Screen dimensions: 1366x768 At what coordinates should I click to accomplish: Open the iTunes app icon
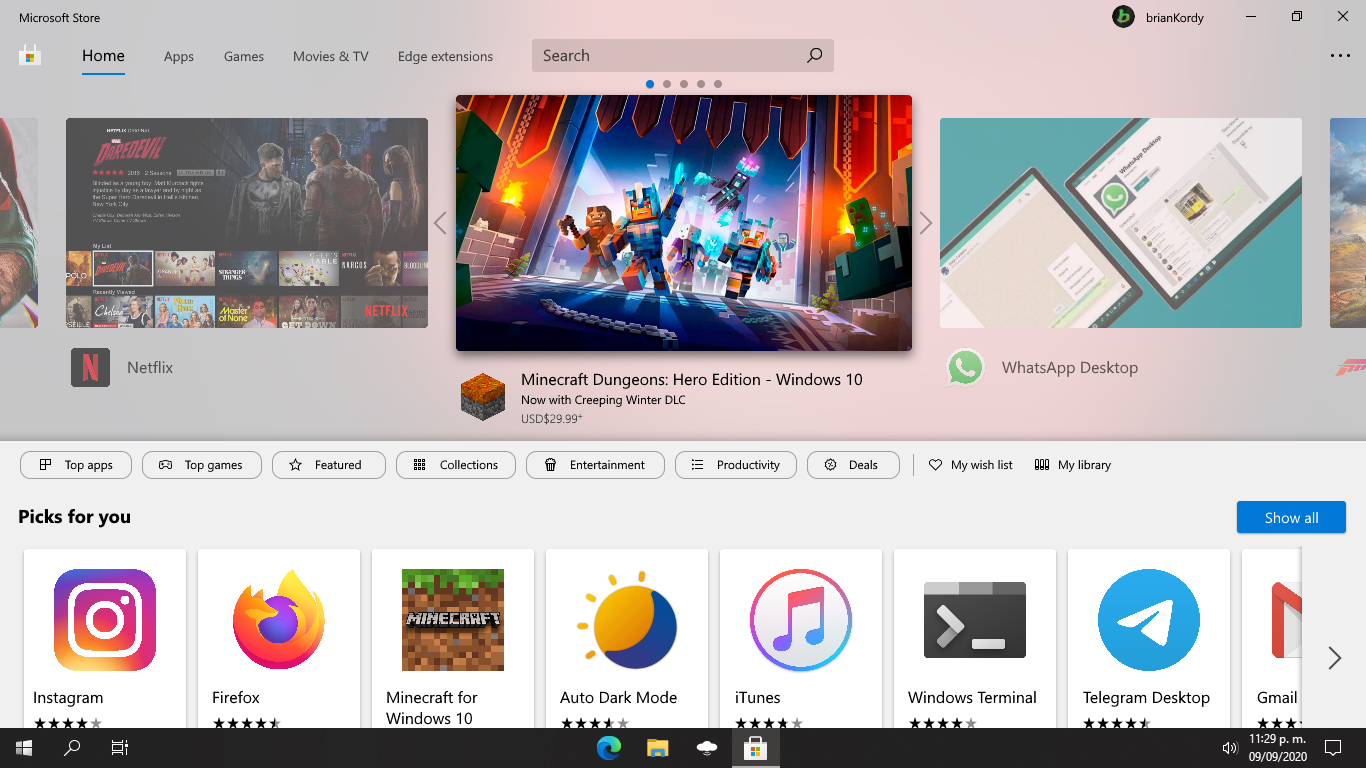coord(801,620)
